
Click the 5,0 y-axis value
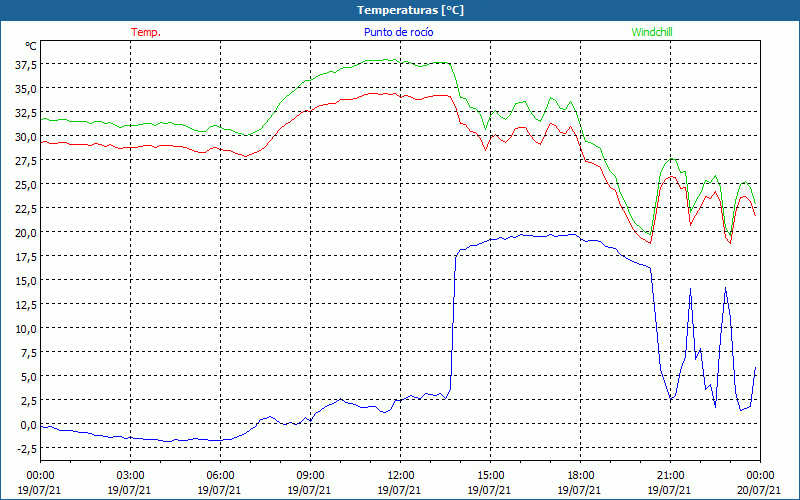coord(29,376)
